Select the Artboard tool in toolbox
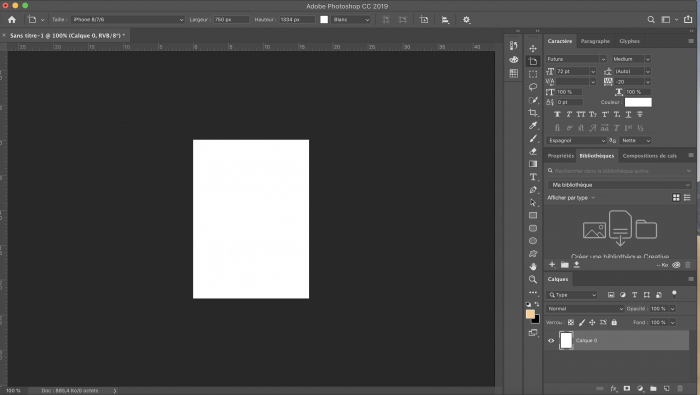 (533, 61)
